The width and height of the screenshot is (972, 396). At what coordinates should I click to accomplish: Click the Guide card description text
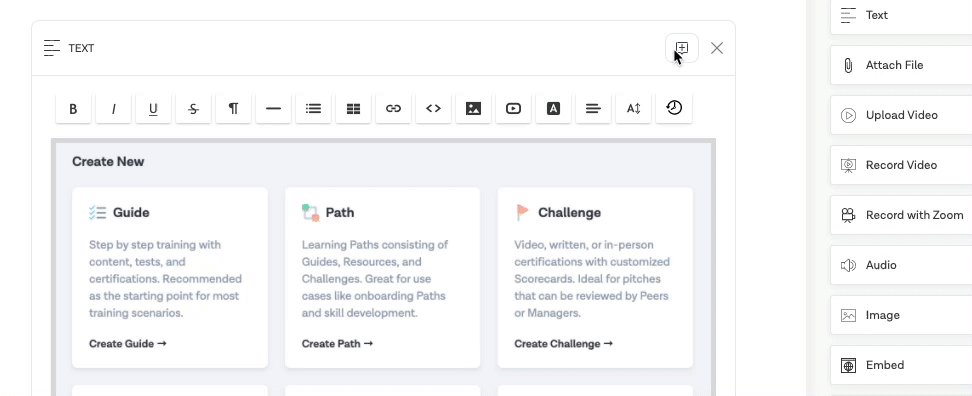pos(166,279)
